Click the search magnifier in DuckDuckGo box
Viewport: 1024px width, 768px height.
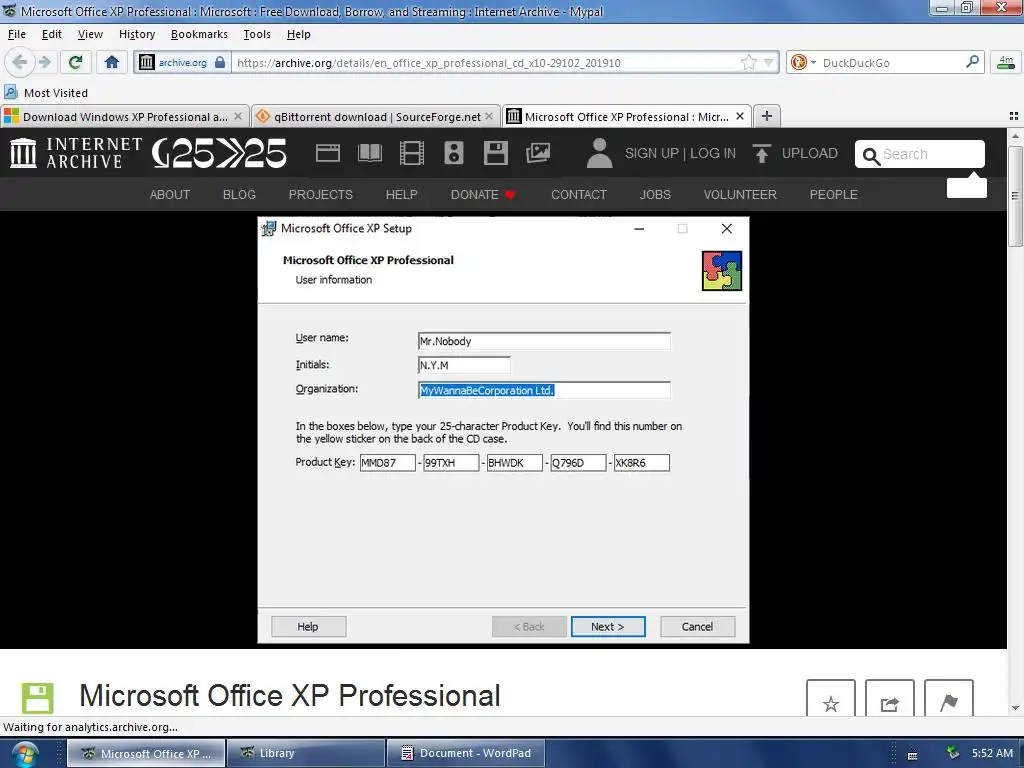tap(972, 62)
